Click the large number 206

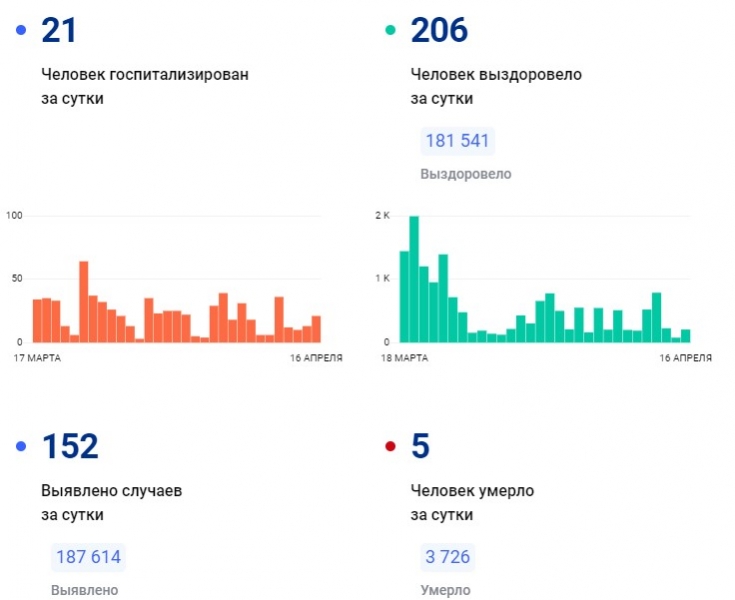pyautogui.click(x=439, y=30)
